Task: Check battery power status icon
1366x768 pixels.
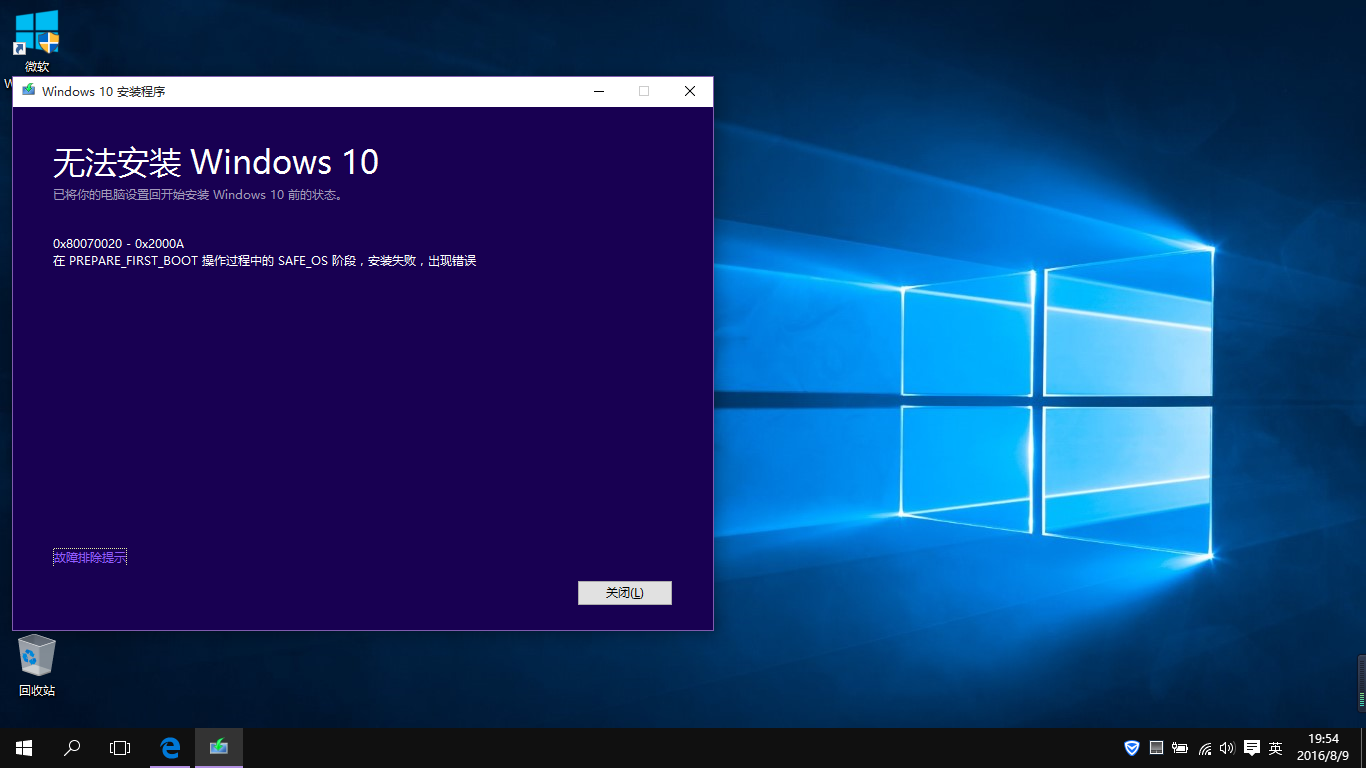Action: coord(1180,748)
